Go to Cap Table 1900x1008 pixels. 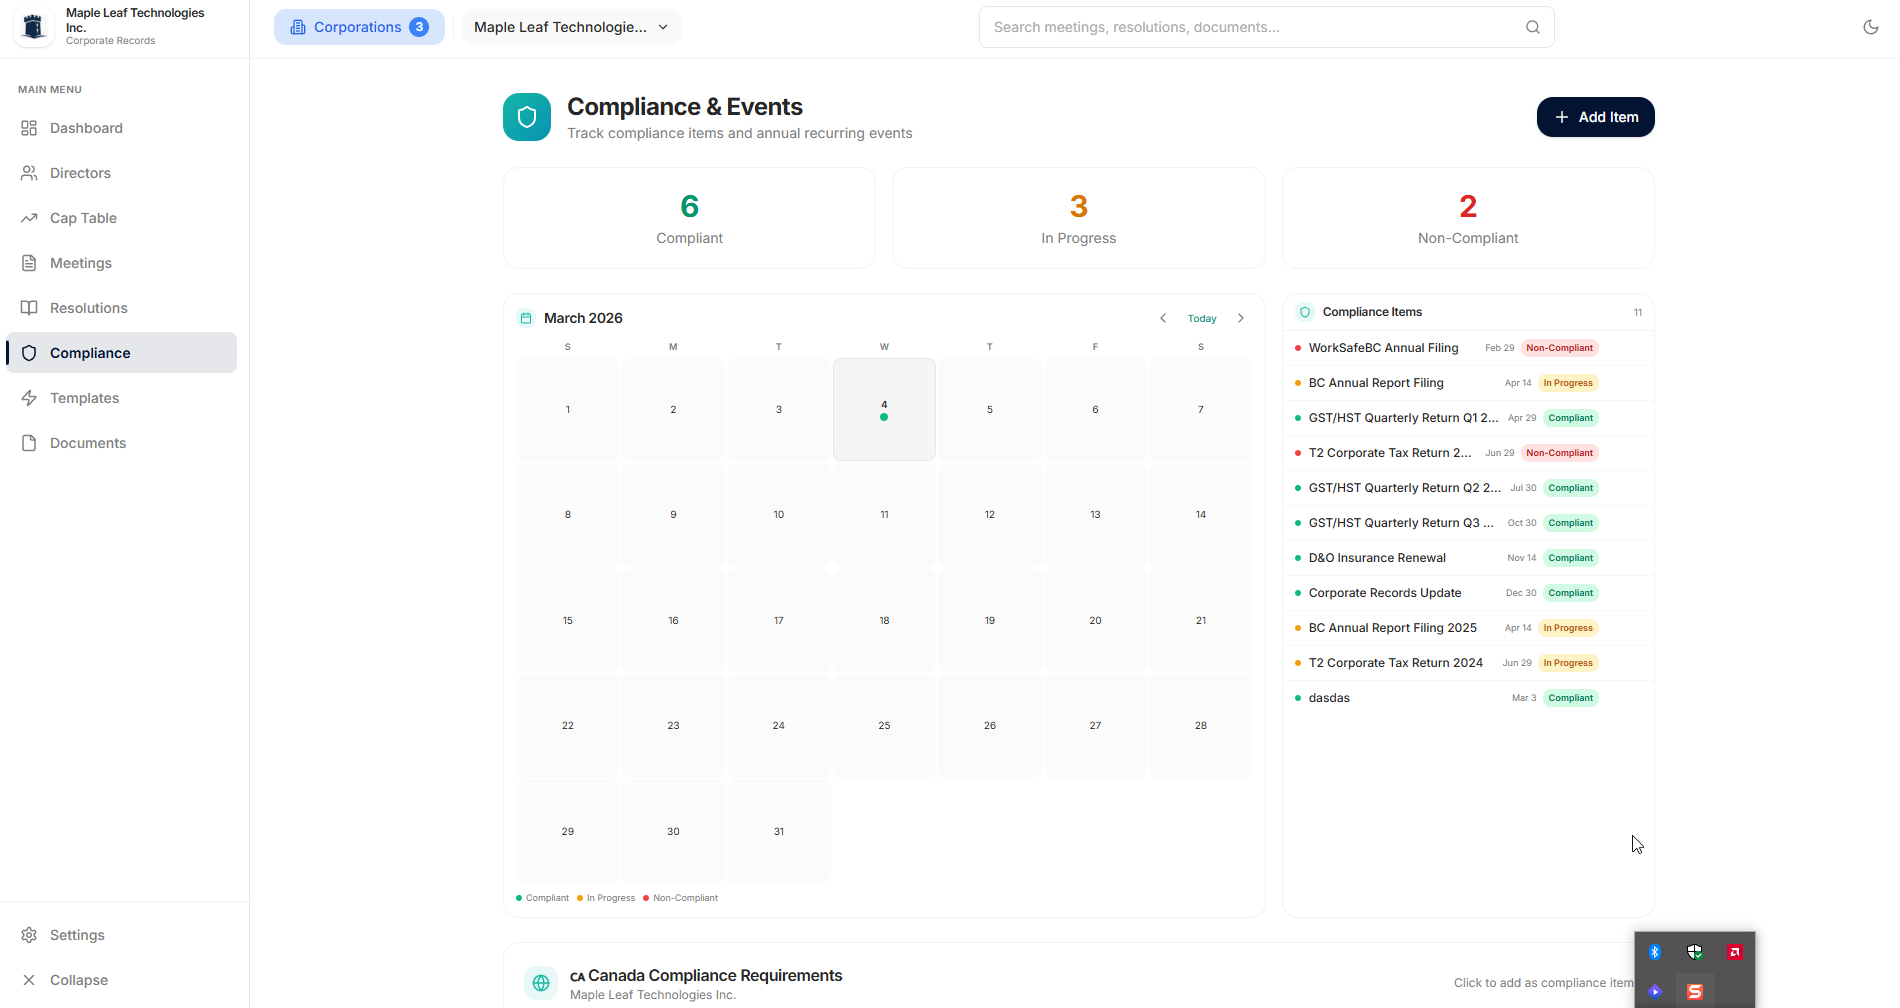pyautogui.click(x=121, y=218)
